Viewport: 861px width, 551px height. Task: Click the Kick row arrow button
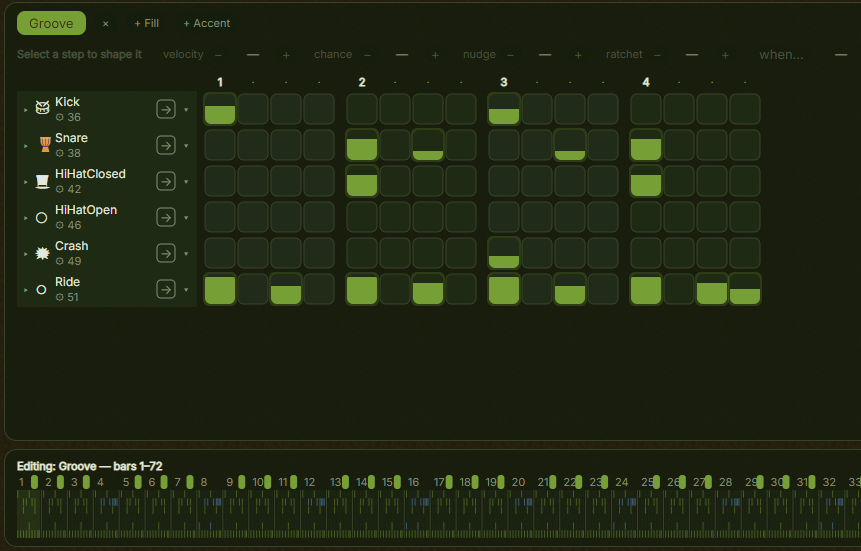tap(166, 109)
